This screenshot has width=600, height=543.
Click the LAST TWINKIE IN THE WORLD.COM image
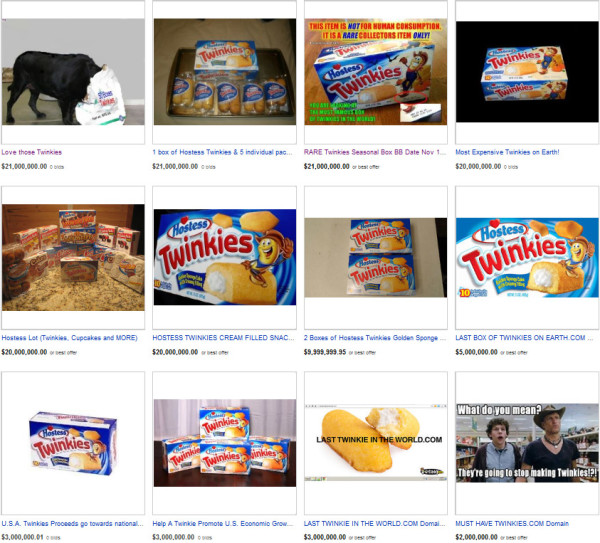(x=376, y=443)
